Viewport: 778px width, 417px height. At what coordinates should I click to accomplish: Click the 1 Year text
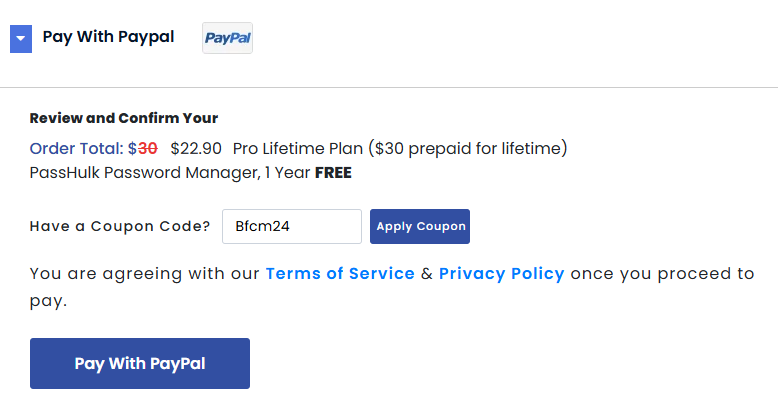pos(287,172)
